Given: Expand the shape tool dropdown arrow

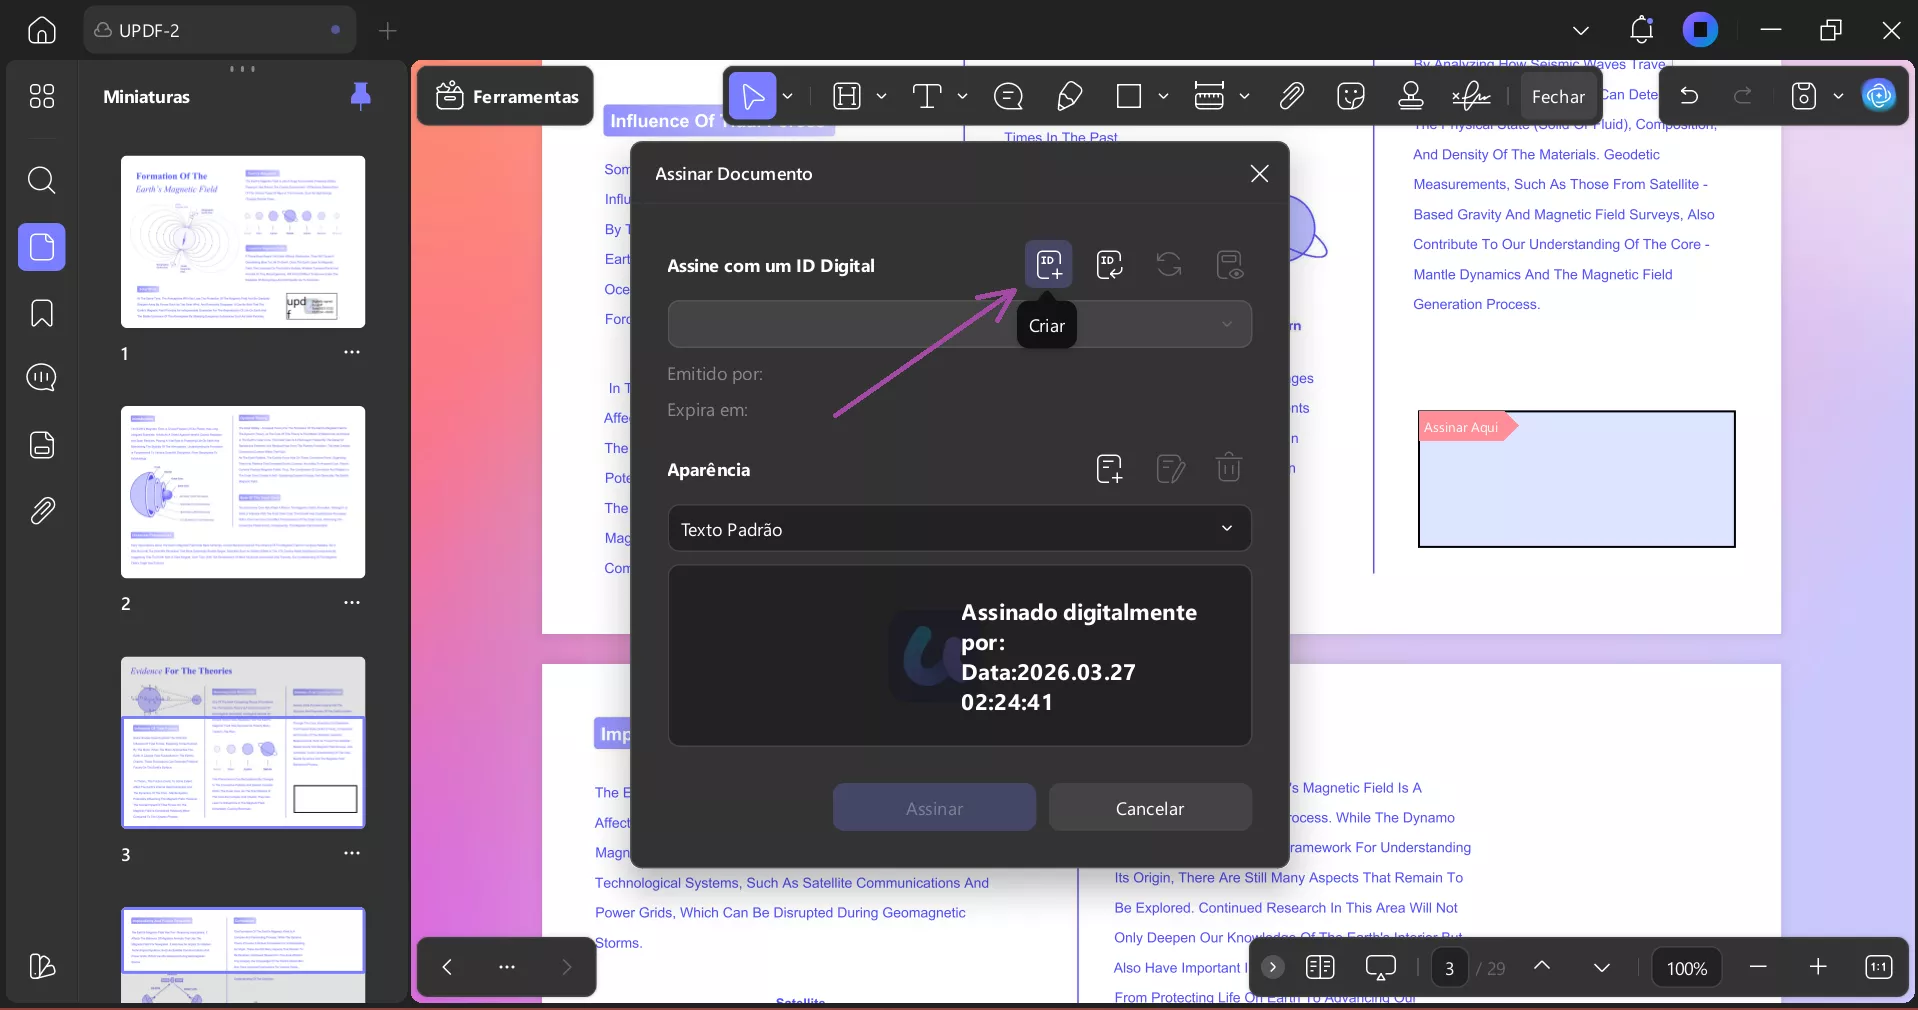Looking at the screenshot, I should [x=1163, y=96].
